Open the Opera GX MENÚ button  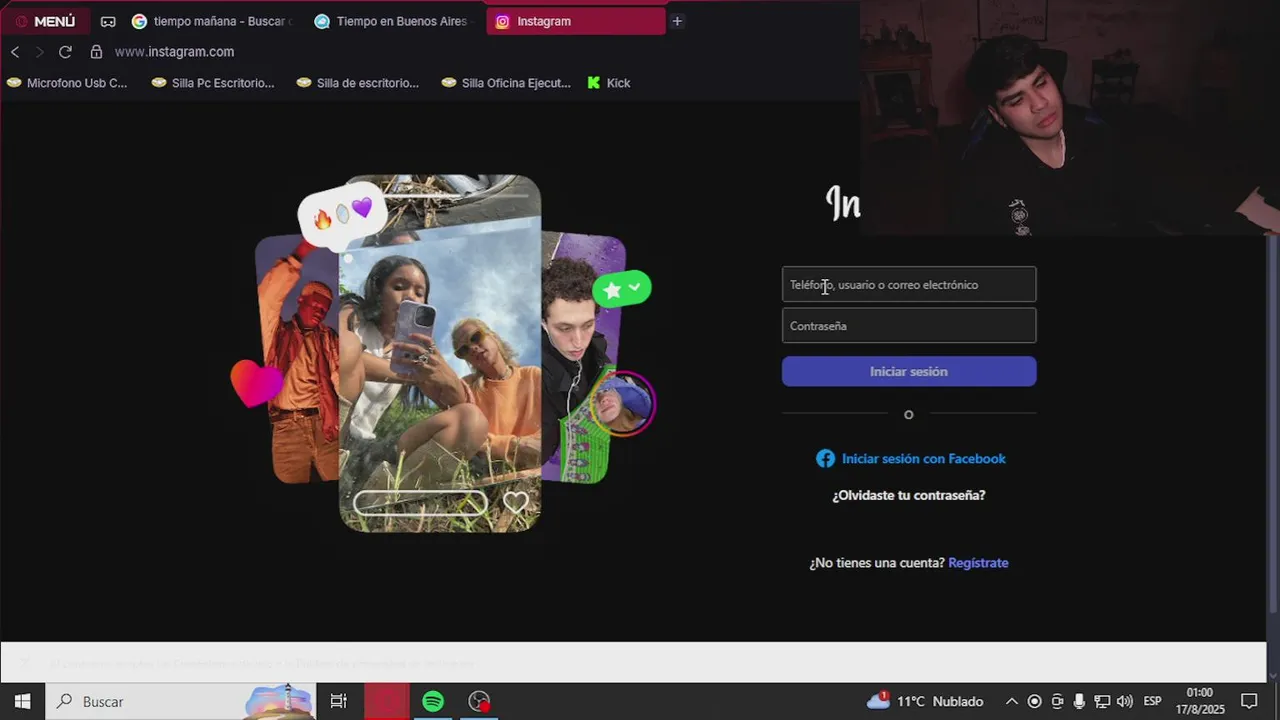45,21
